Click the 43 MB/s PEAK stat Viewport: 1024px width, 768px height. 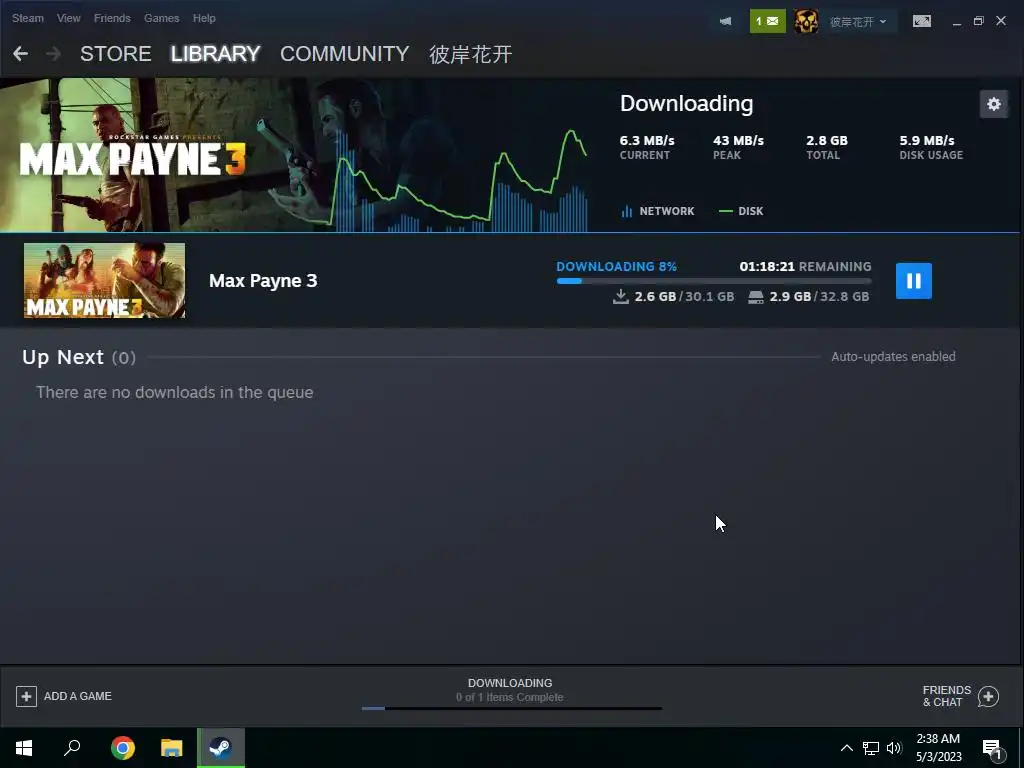pos(738,147)
